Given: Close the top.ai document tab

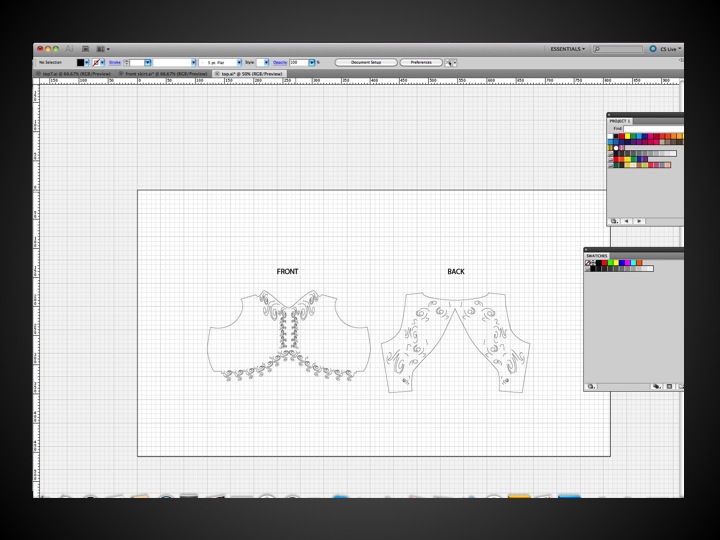Looking at the screenshot, I should 217,73.
